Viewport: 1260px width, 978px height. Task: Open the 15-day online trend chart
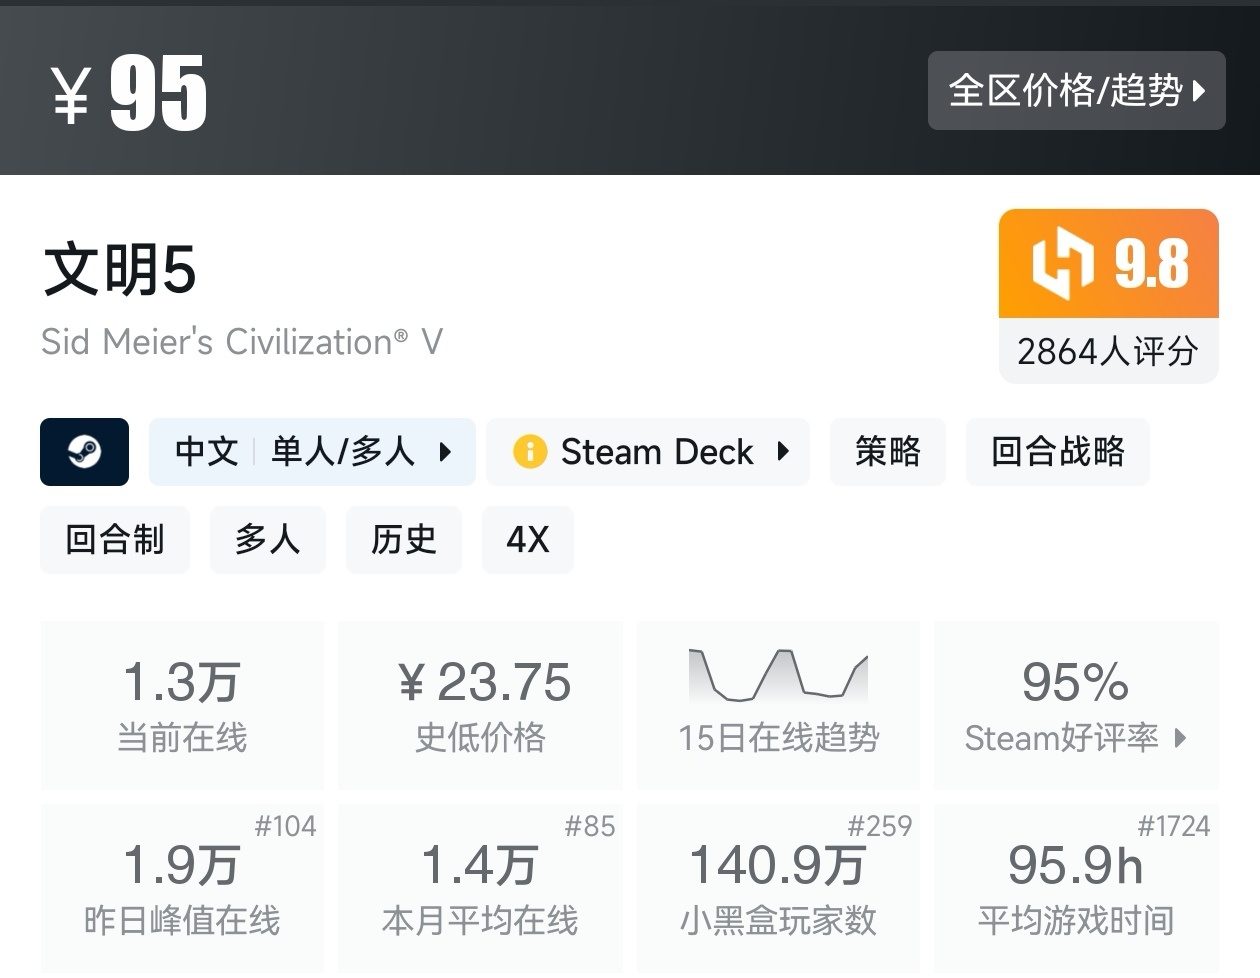tap(778, 676)
